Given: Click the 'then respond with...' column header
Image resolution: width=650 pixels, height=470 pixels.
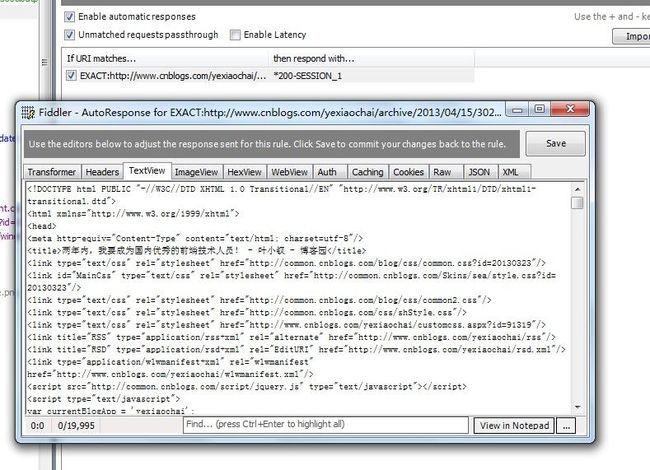Looking at the screenshot, I should click(x=372, y=58).
